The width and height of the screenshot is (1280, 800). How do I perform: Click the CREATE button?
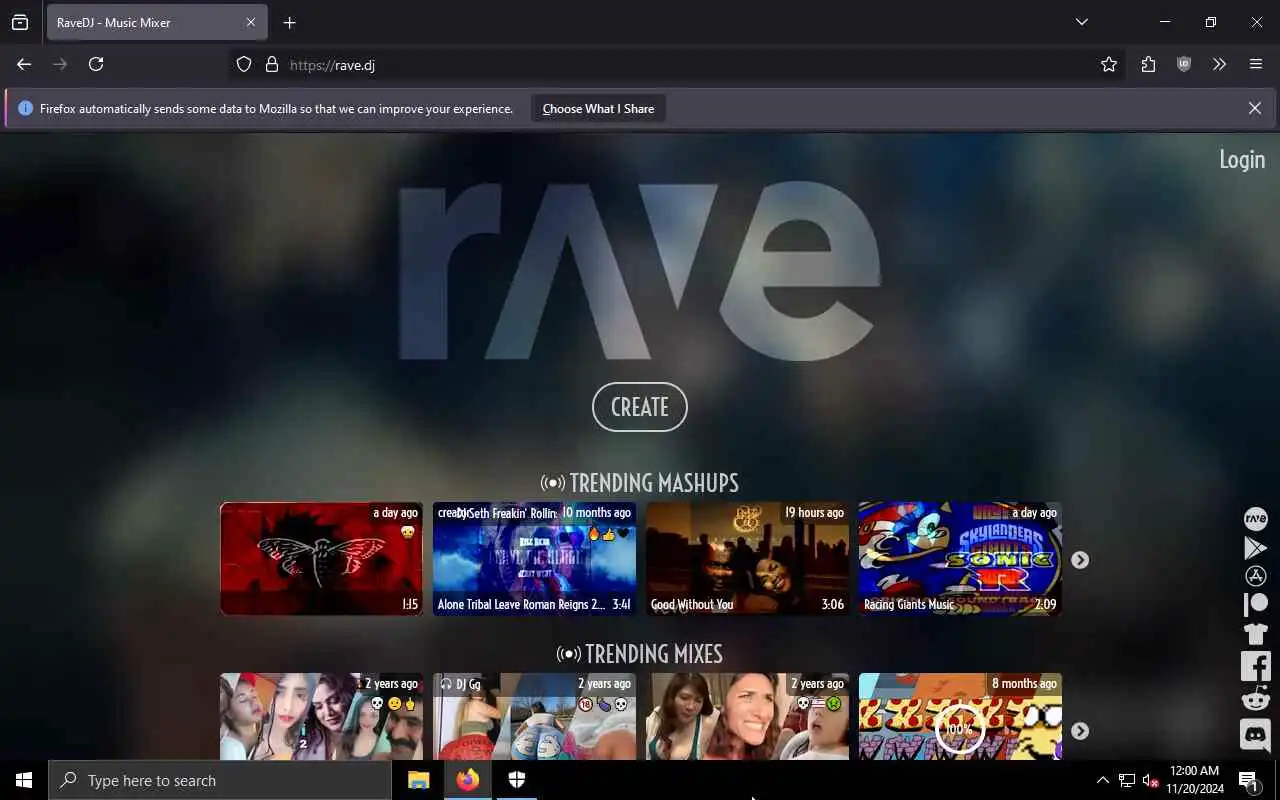point(640,407)
